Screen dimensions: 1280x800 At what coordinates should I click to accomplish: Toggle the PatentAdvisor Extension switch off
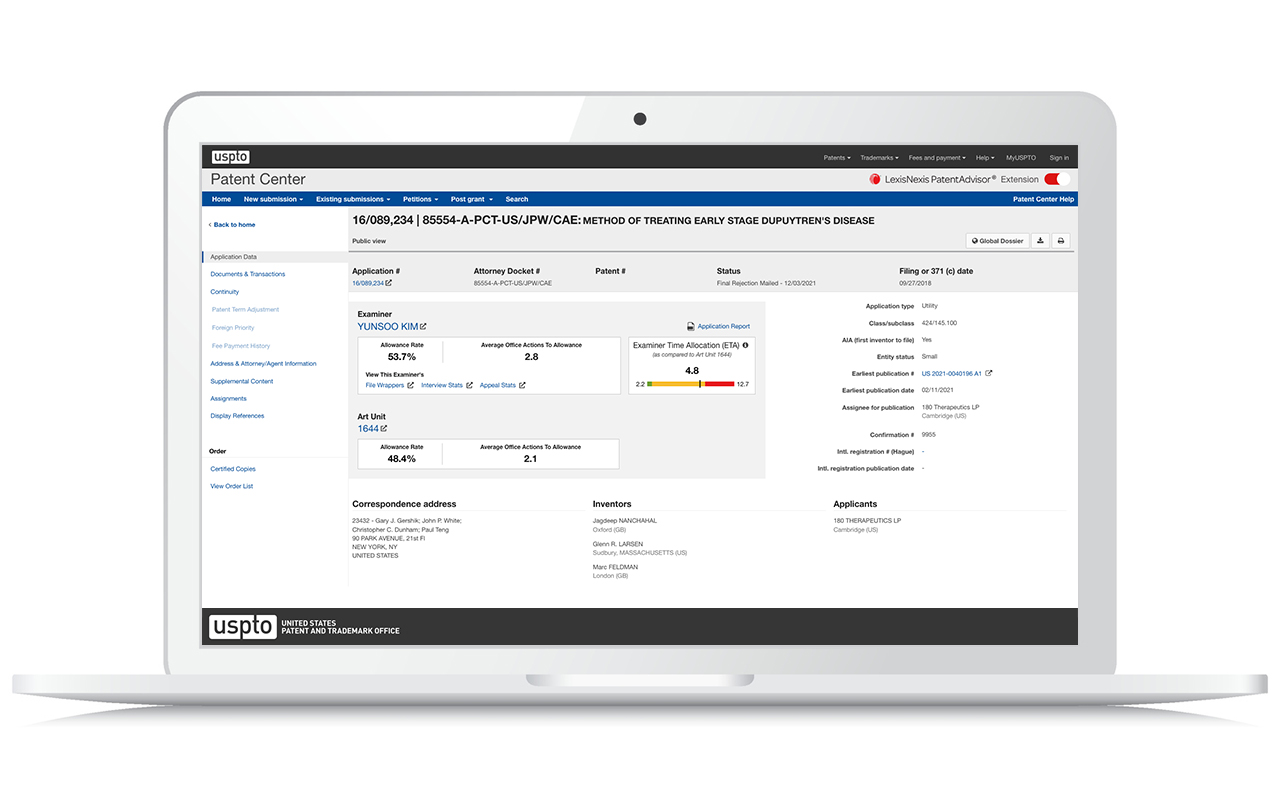1057,178
